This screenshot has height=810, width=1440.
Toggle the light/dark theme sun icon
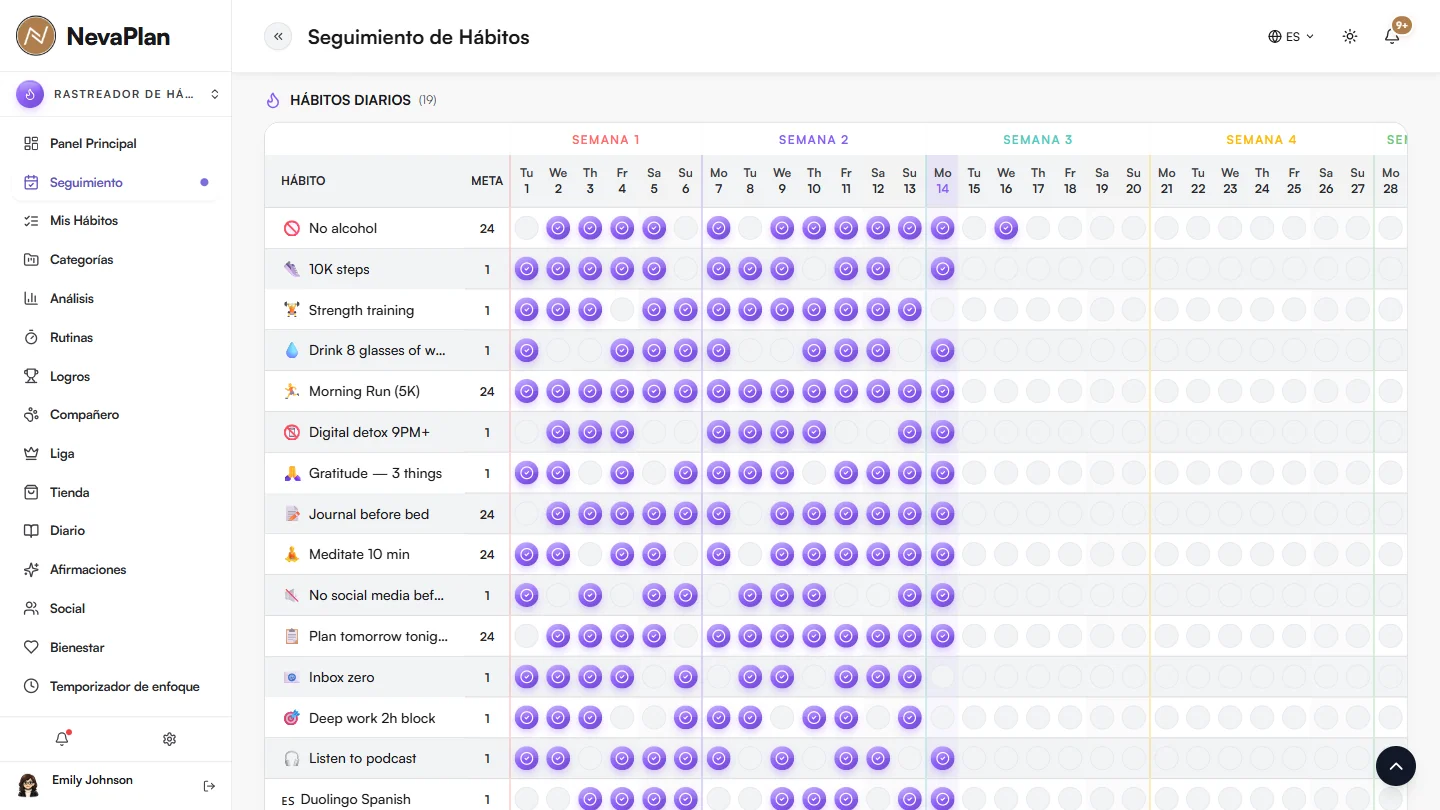tap(1350, 37)
